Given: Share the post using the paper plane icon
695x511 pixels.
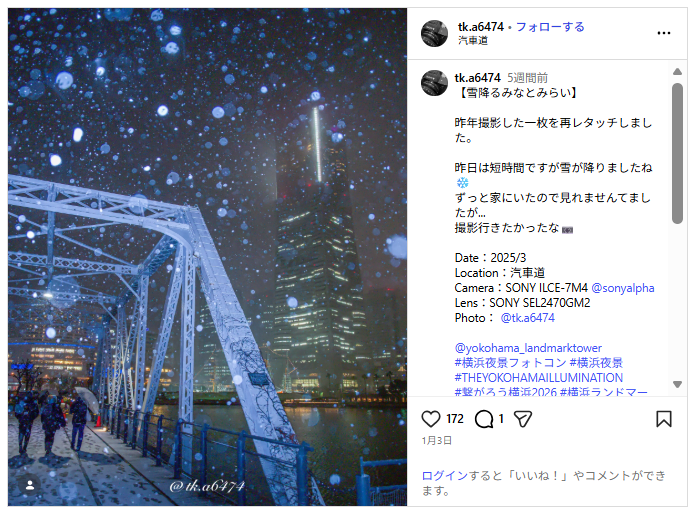Looking at the screenshot, I should [523, 419].
